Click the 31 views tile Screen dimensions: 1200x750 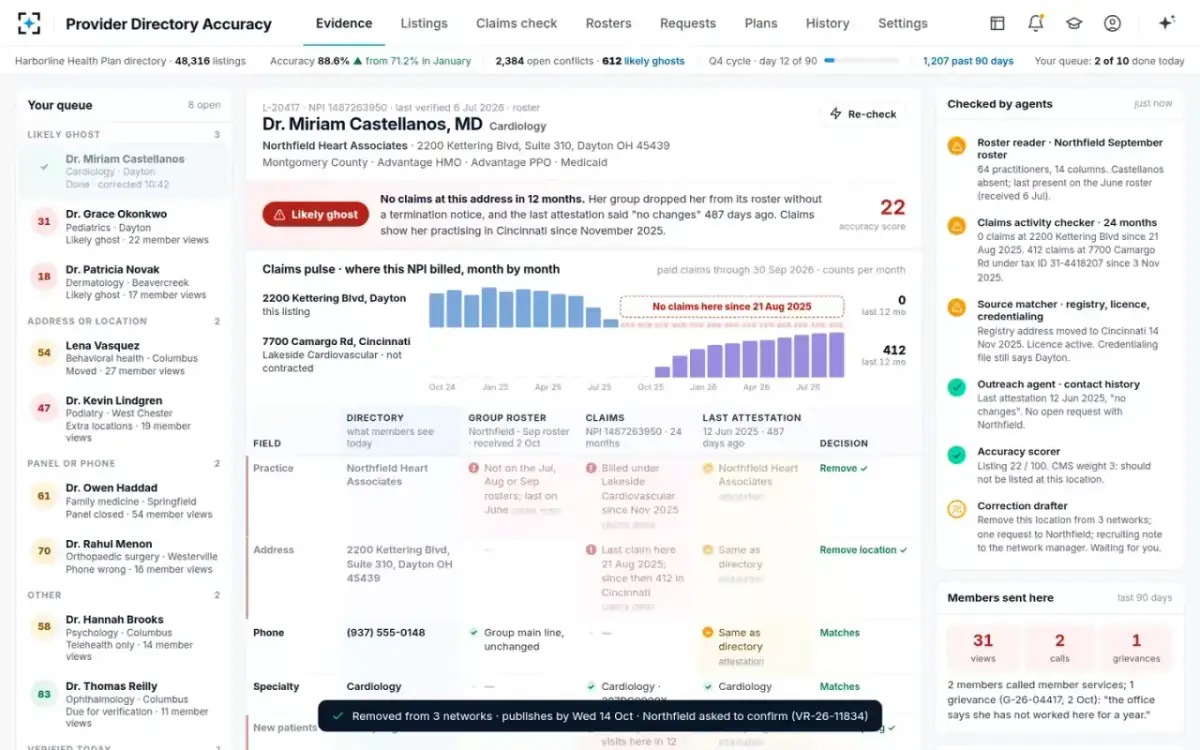pyautogui.click(x=983, y=647)
